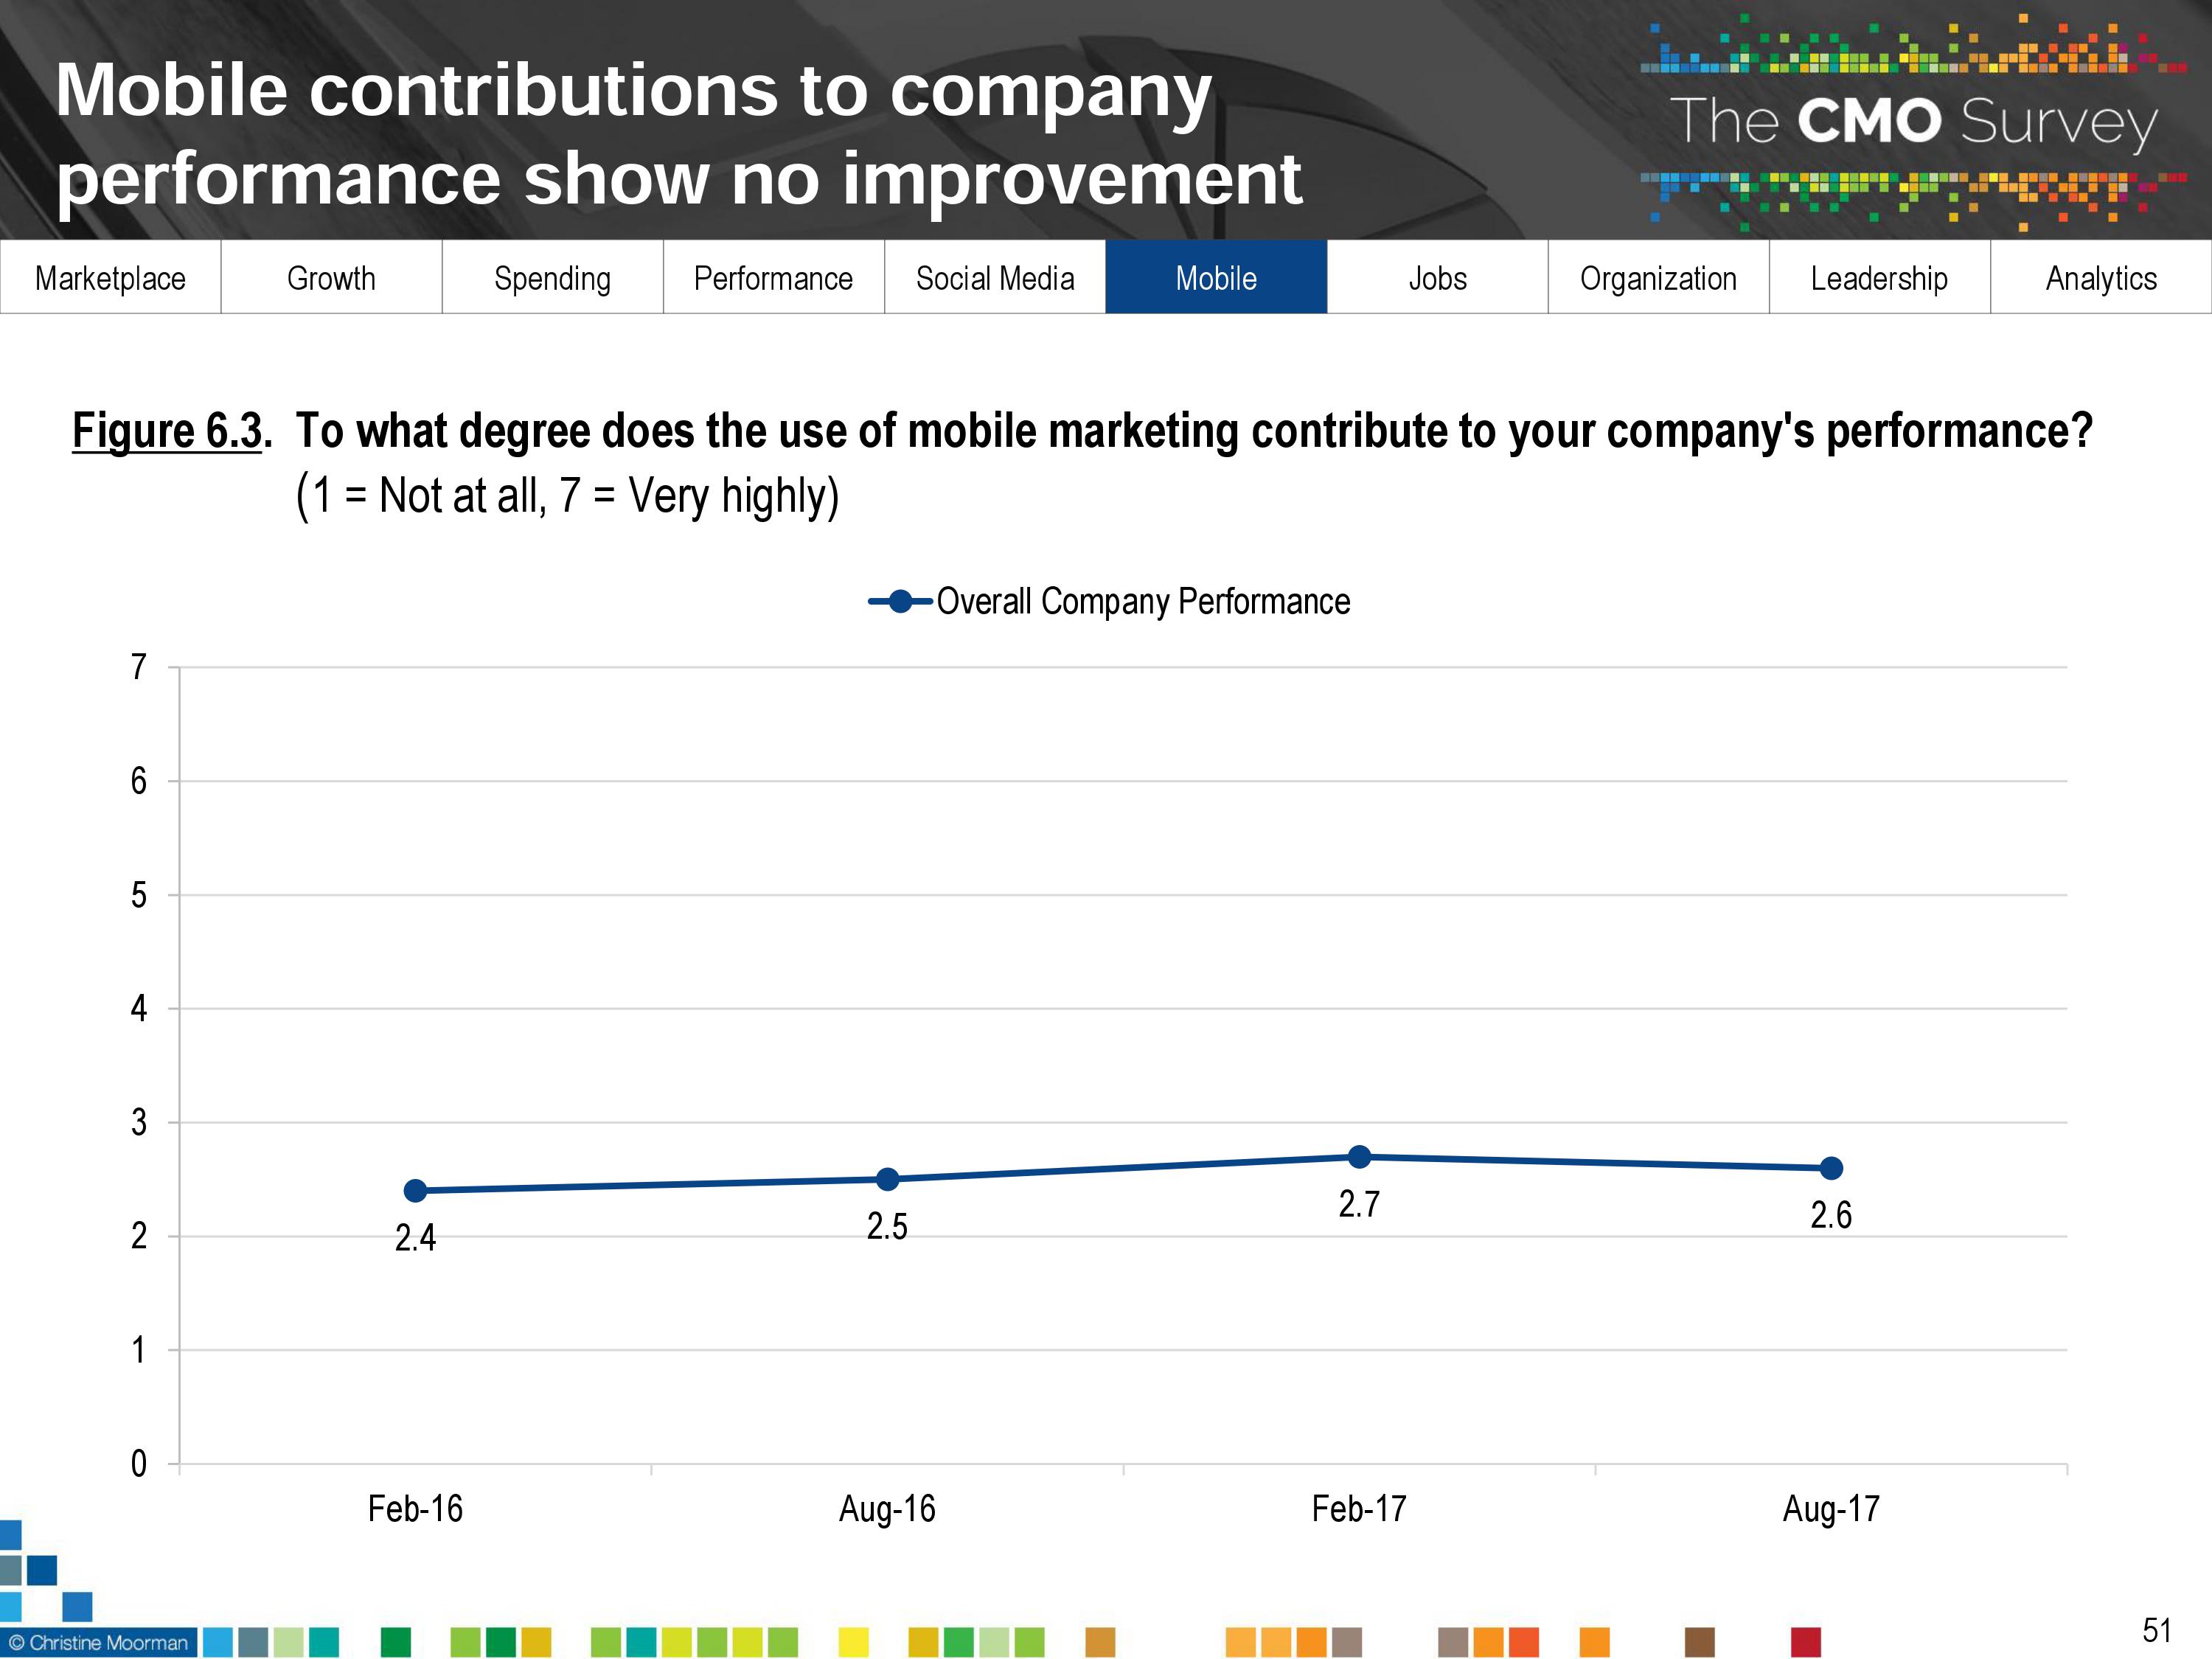This screenshot has width=2212, height=1659.
Task: Select the Aug-17 data point marker
Action: click(x=1831, y=1168)
